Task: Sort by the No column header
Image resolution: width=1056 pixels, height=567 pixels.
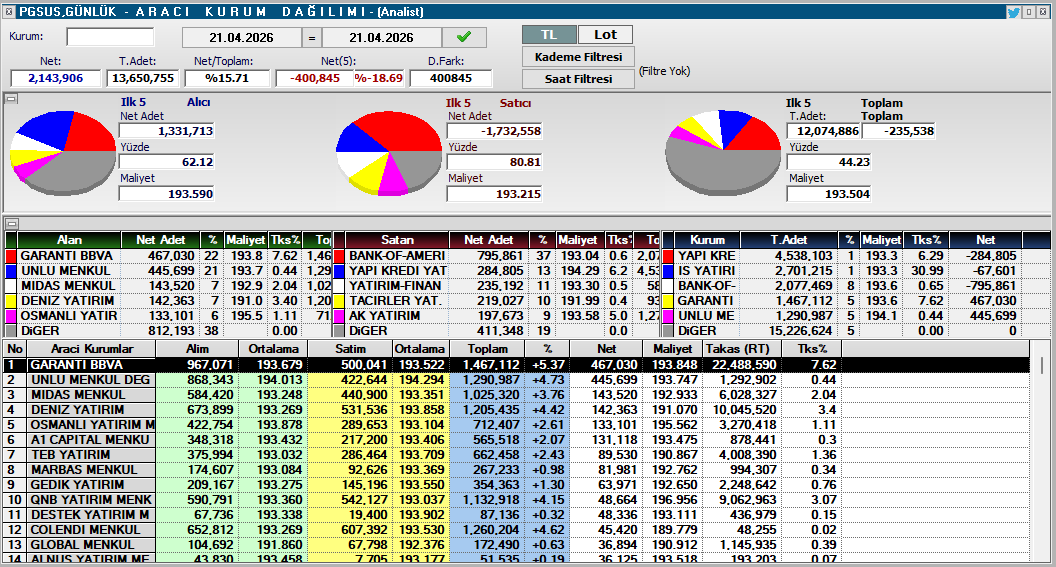Action: (15, 349)
